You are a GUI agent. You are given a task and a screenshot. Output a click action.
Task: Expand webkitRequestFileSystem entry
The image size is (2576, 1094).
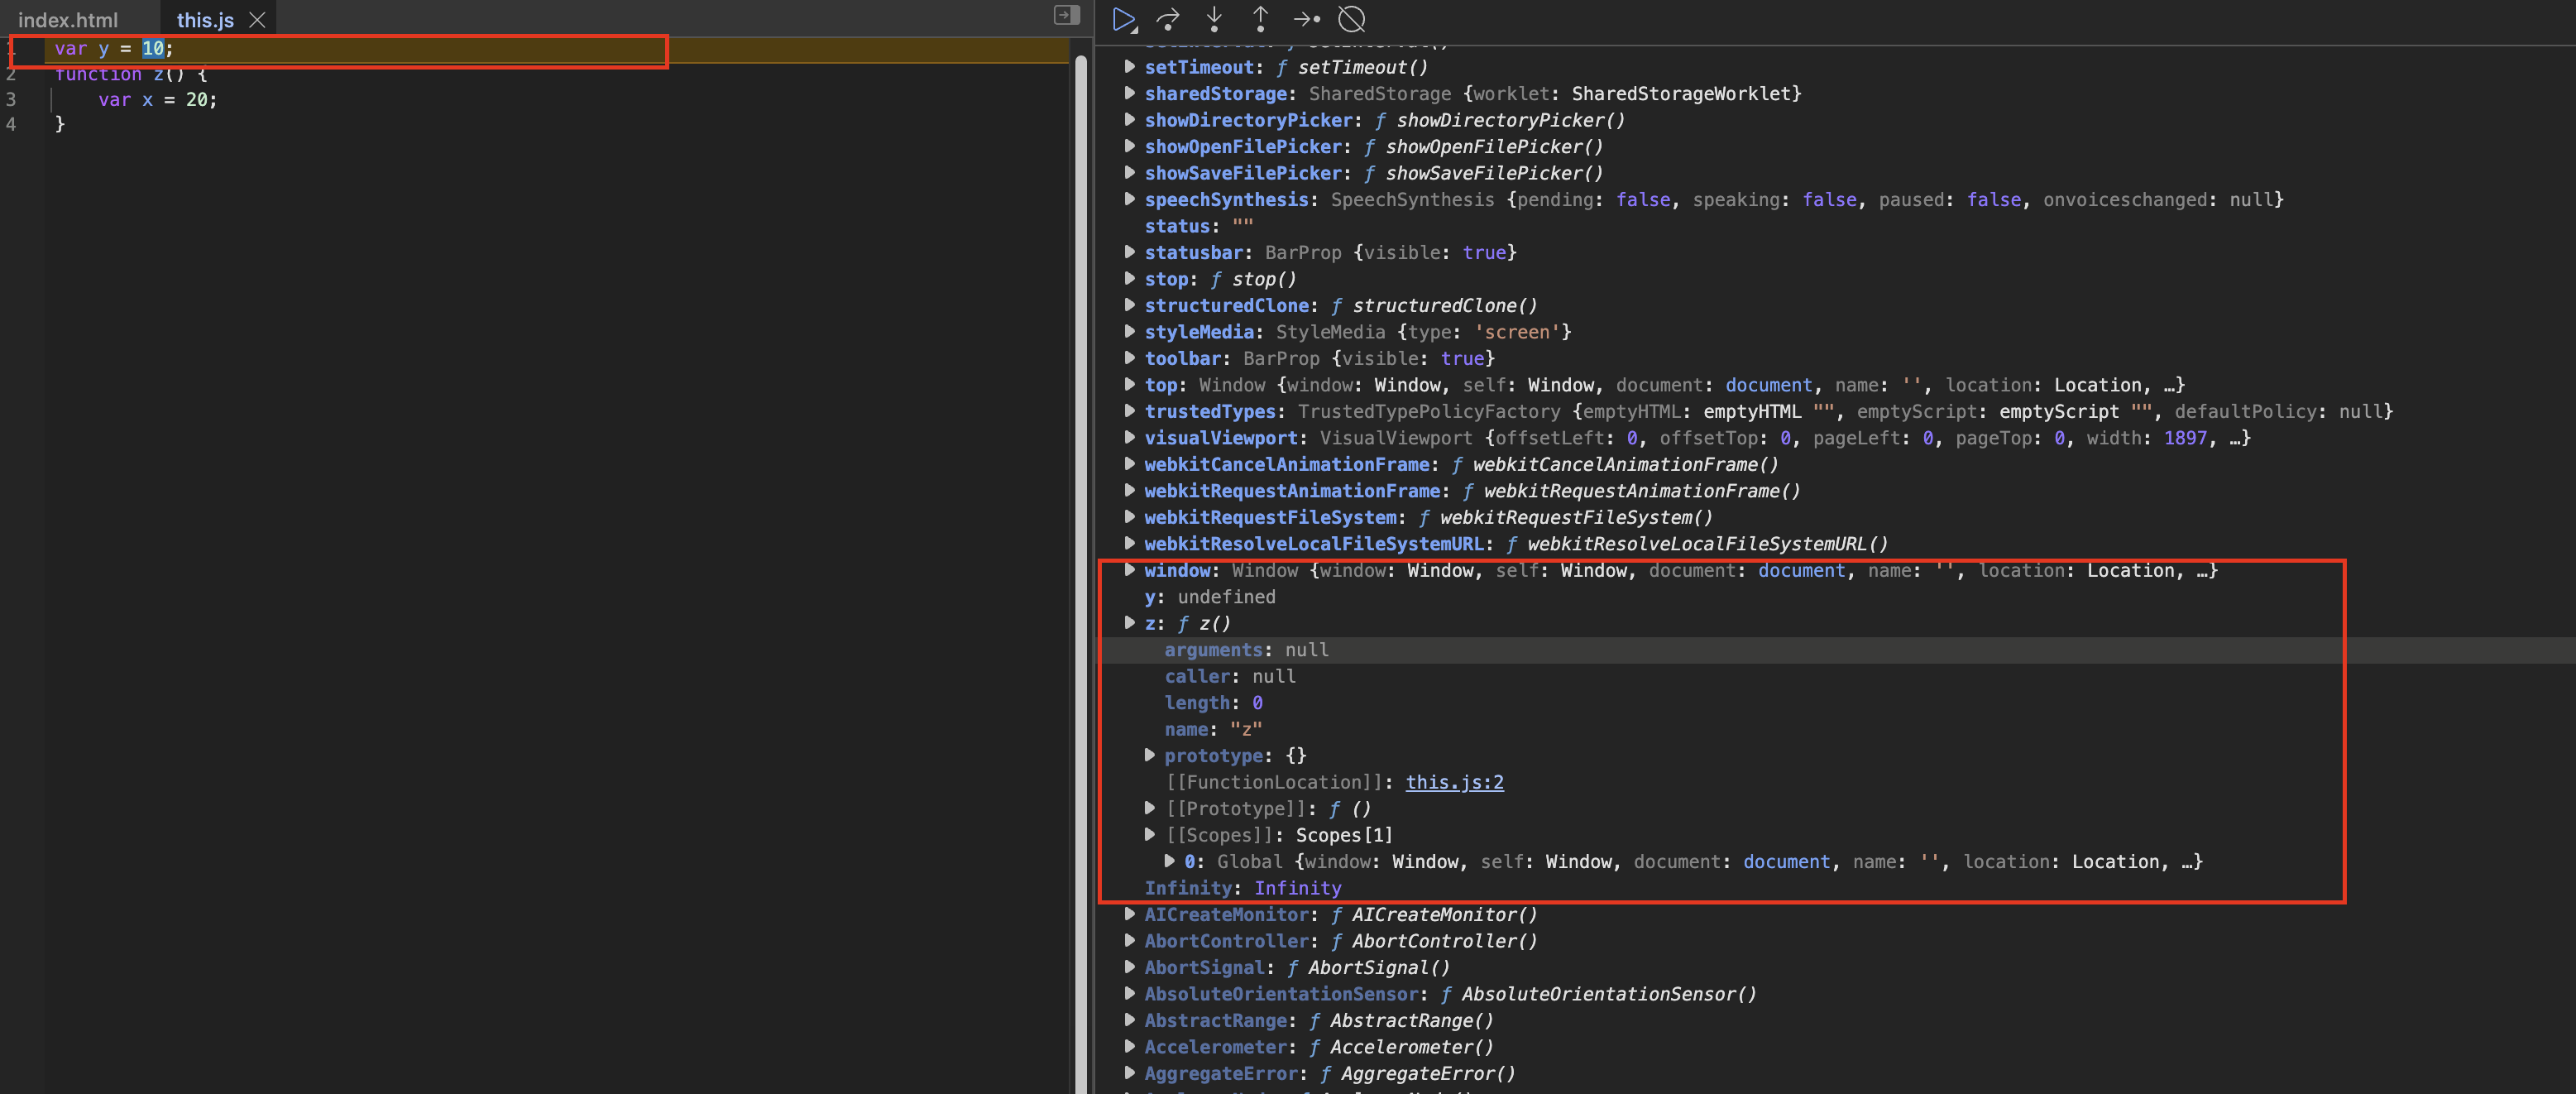(1129, 517)
